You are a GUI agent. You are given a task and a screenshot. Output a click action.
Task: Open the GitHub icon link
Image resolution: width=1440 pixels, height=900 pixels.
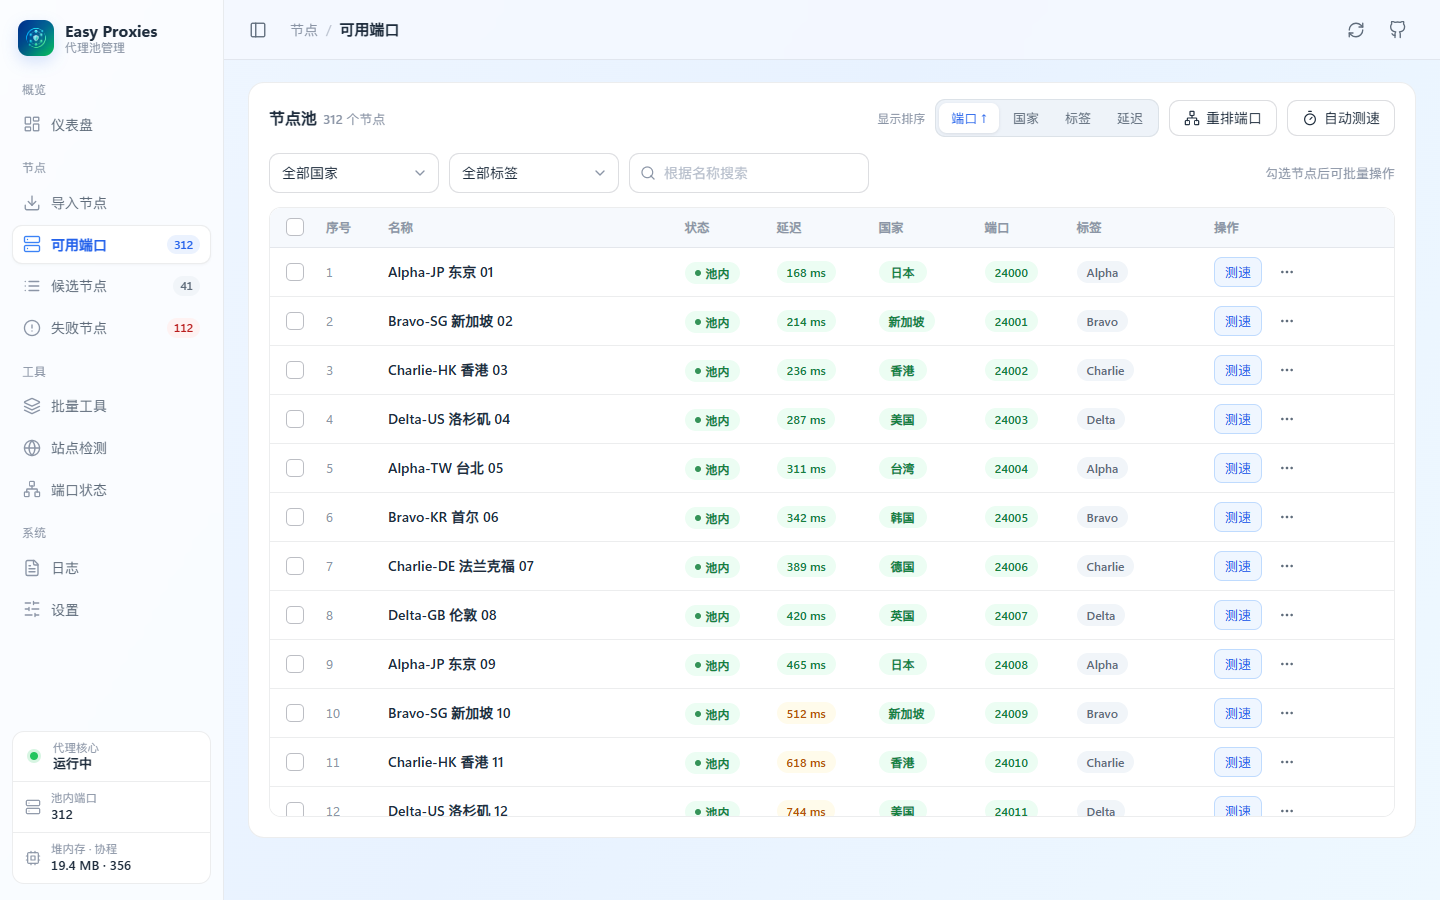point(1398,30)
